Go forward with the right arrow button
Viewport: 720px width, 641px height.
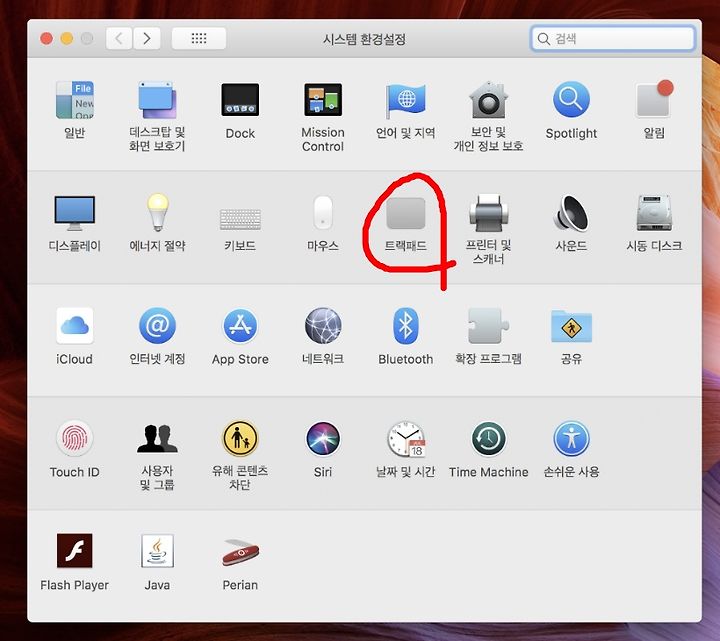[147, 38]
